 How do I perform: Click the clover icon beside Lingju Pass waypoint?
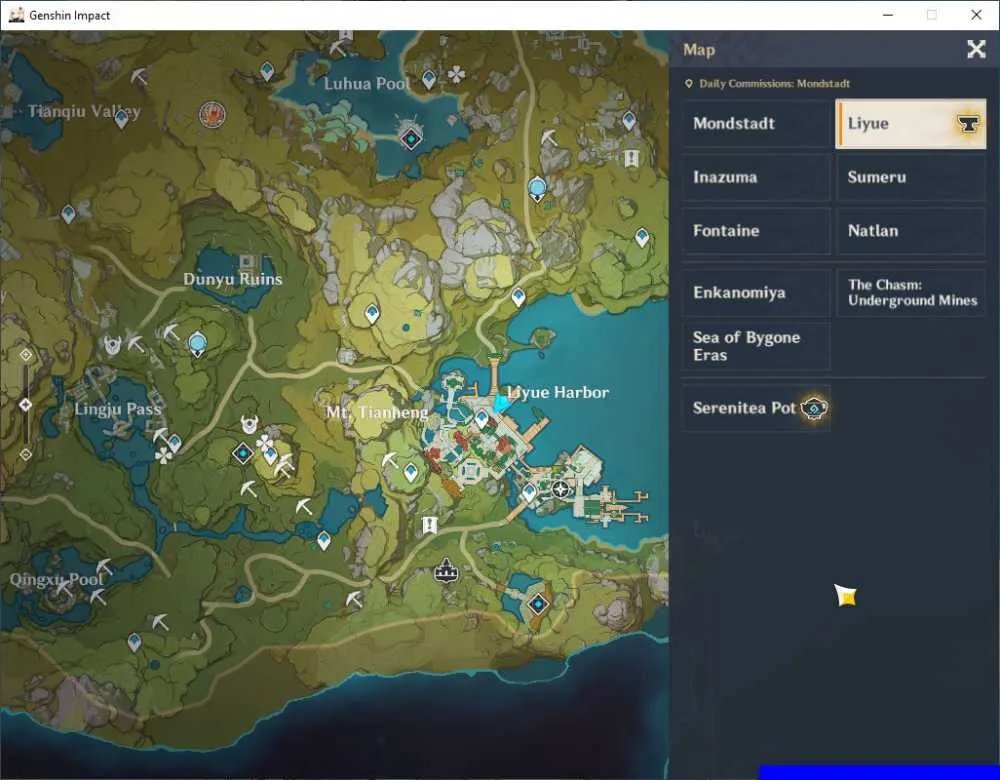tap(164, 455)
